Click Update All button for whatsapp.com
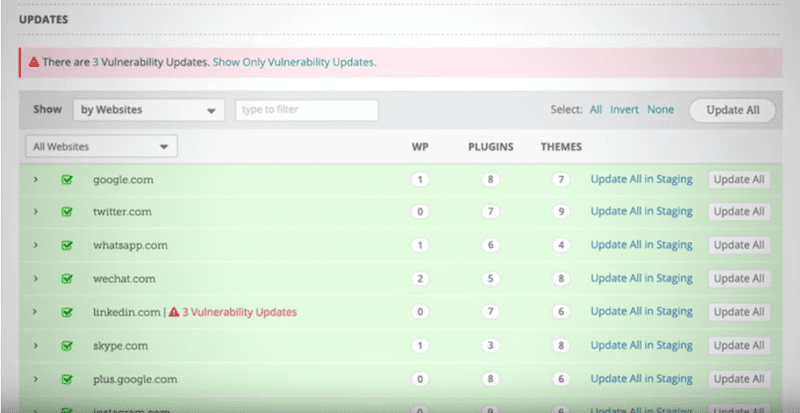The width and height of the screenshot is (800, 413). [x=739, y=245]
